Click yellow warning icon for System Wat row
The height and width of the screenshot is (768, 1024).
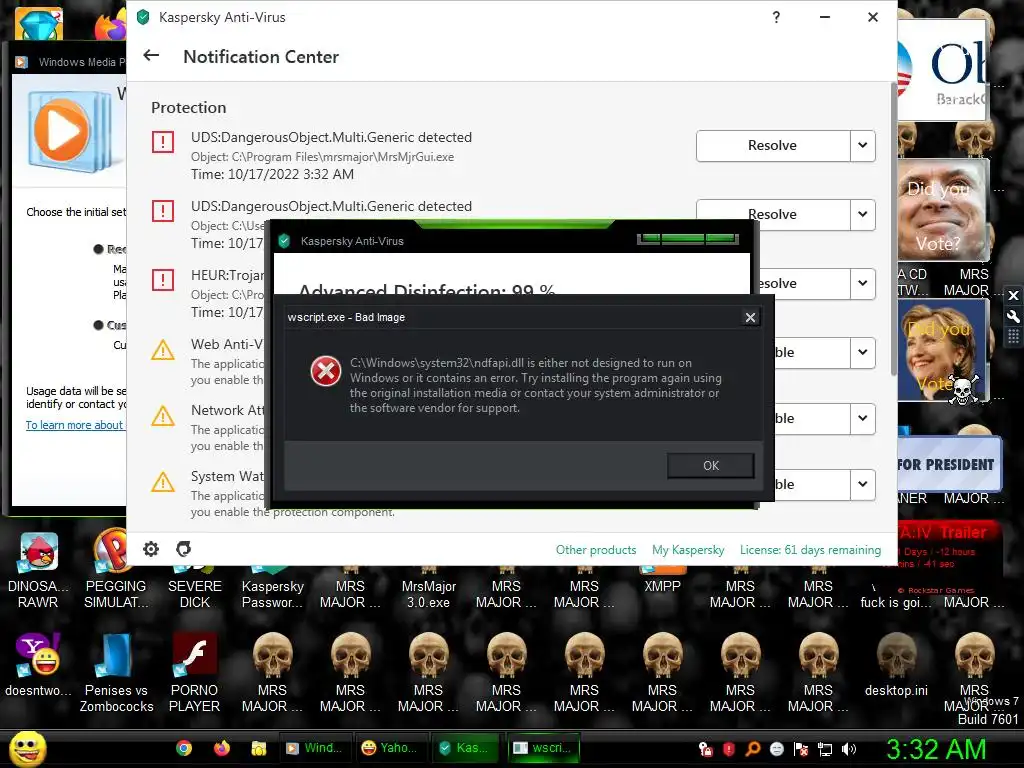pos(163,482)
